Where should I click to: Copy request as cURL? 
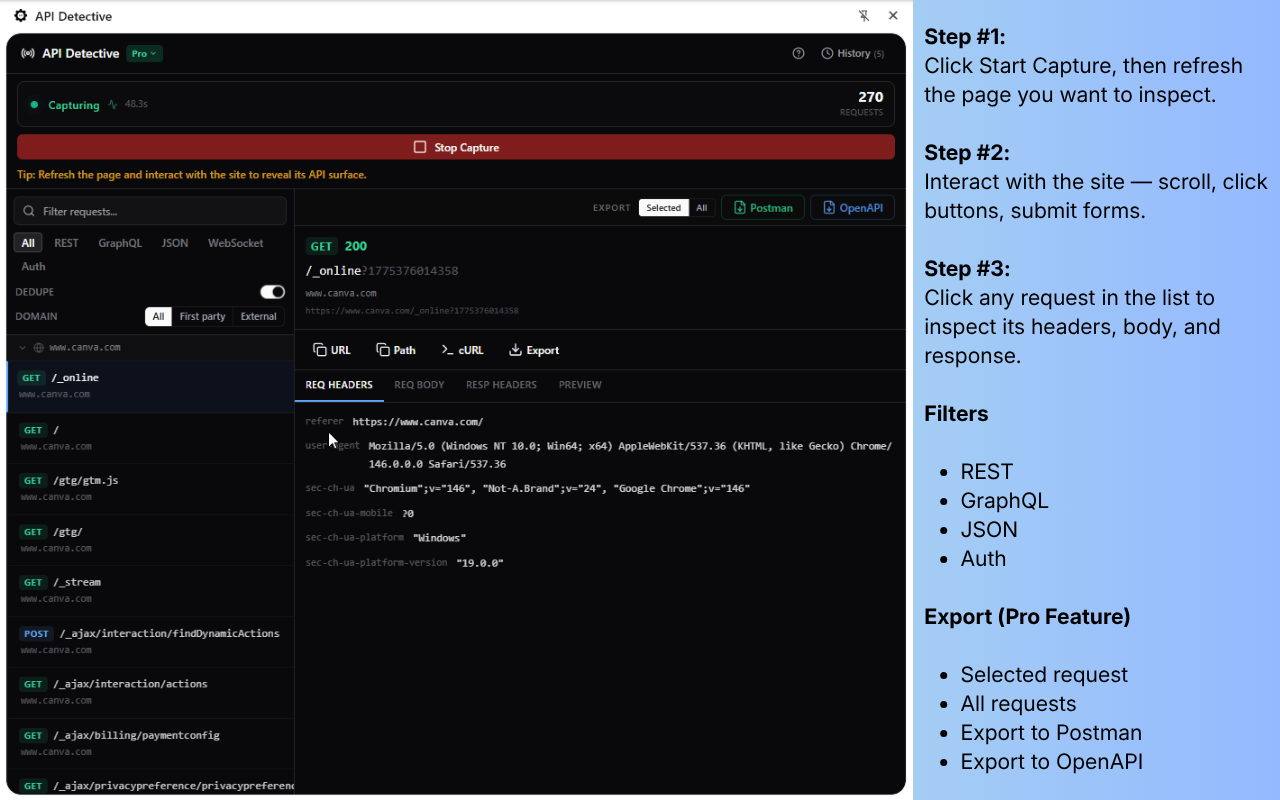(462, 350)
